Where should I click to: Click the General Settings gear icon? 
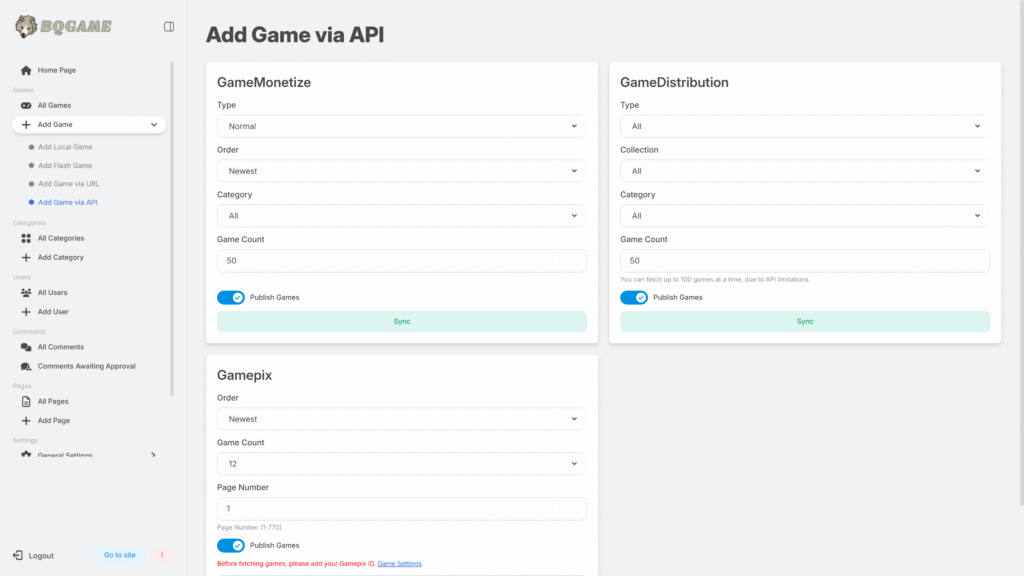[x=26, y=454]
